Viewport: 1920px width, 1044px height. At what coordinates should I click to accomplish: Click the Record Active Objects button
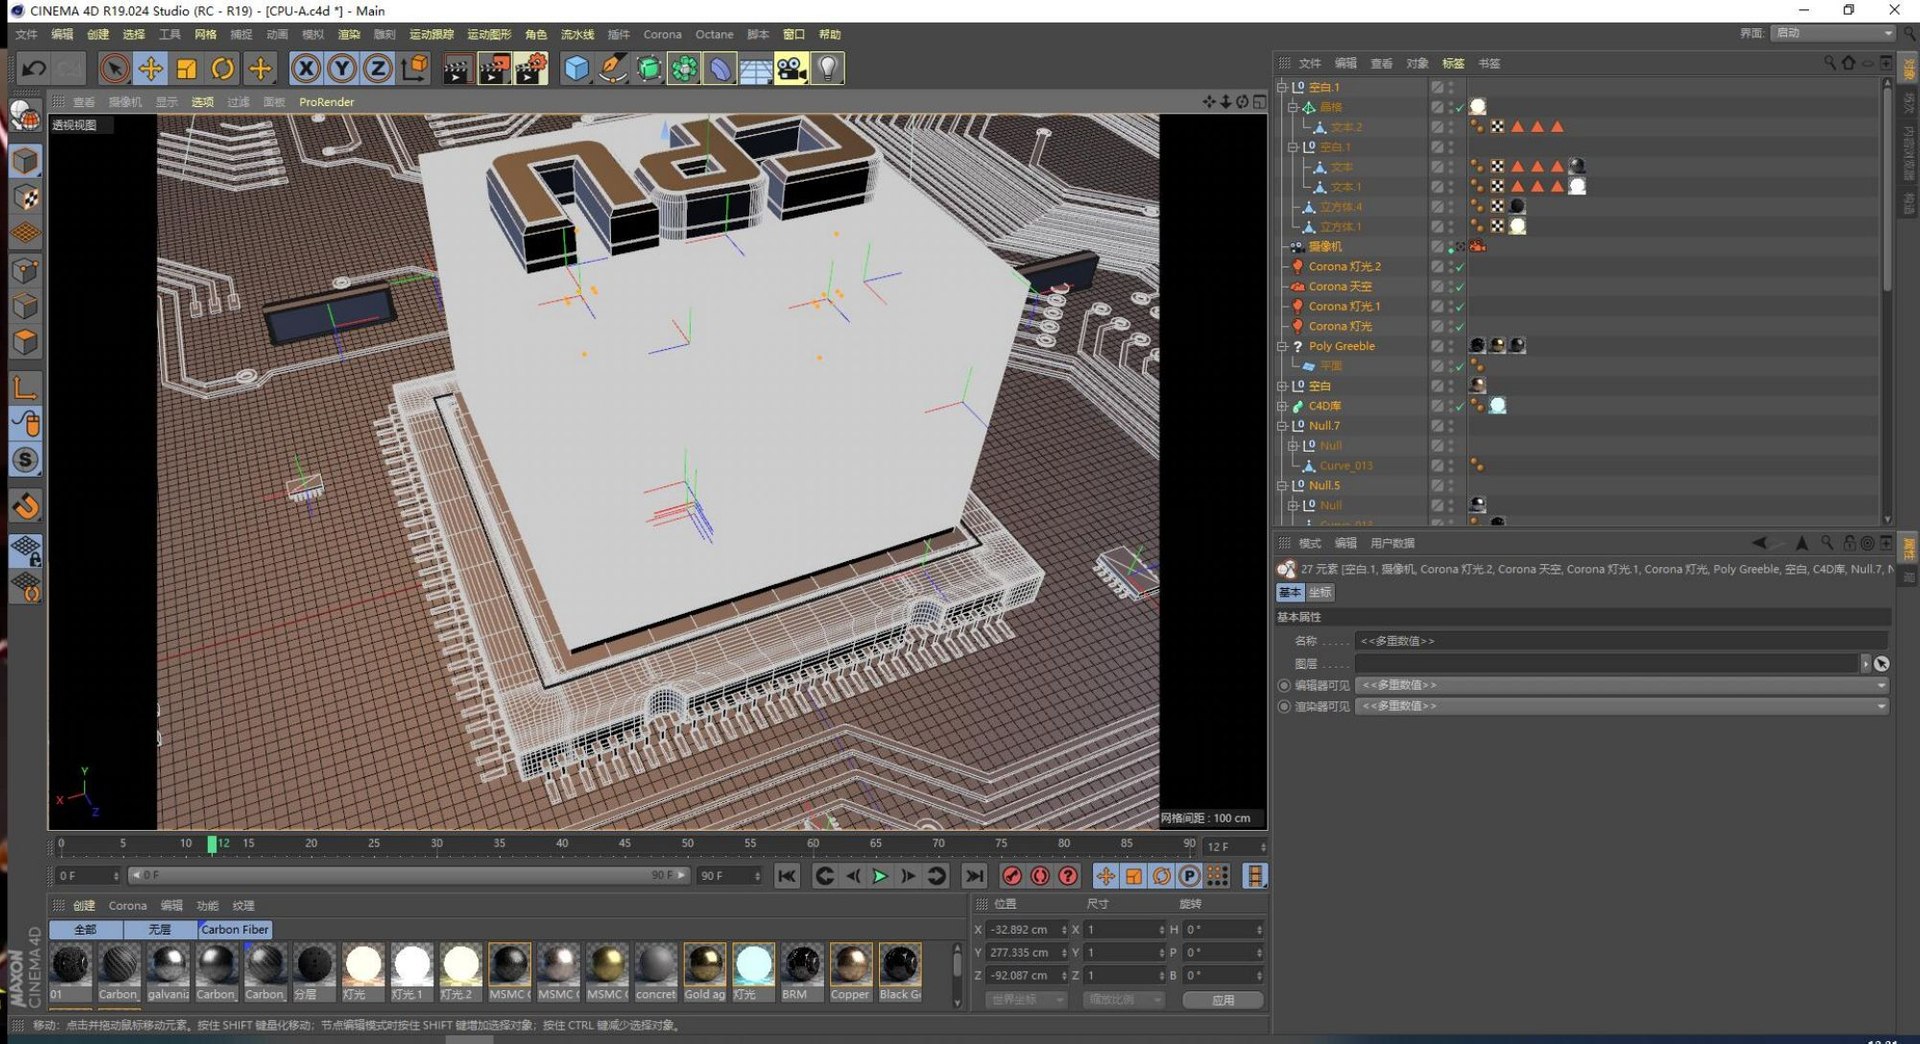(x=1012, y=876)
